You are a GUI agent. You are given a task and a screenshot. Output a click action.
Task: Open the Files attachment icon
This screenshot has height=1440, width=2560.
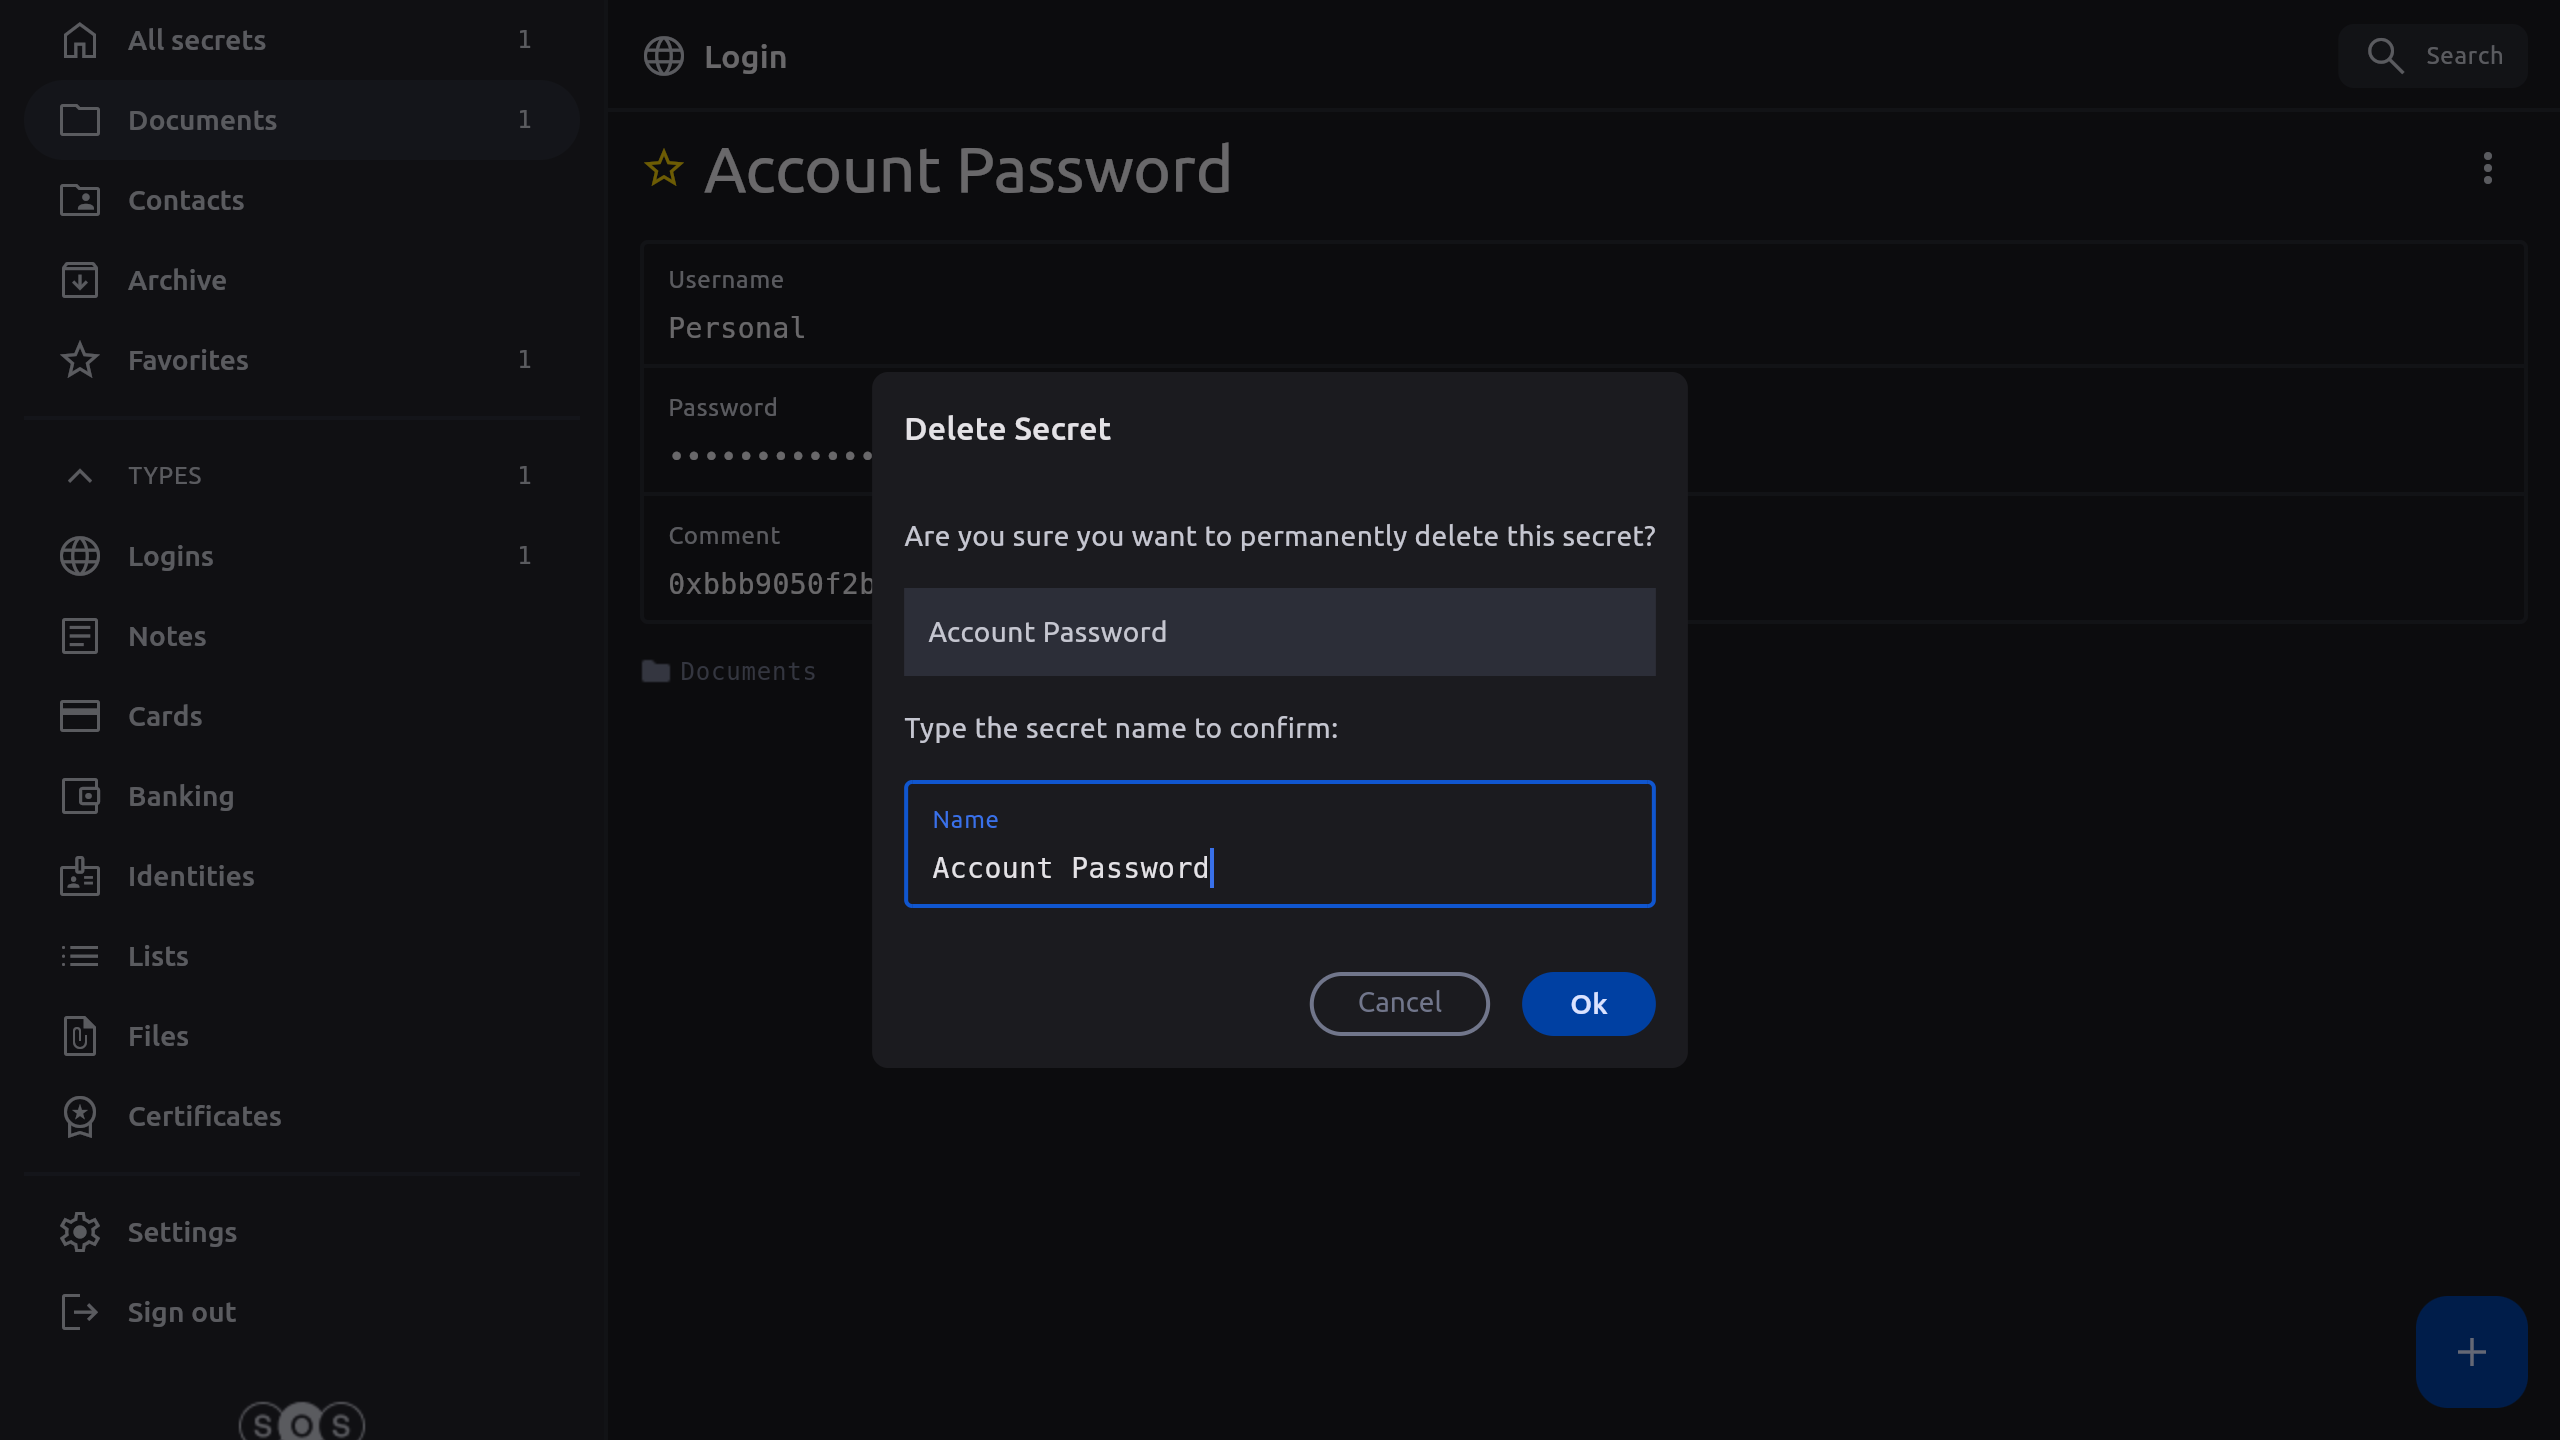[x=80, y=1036]
